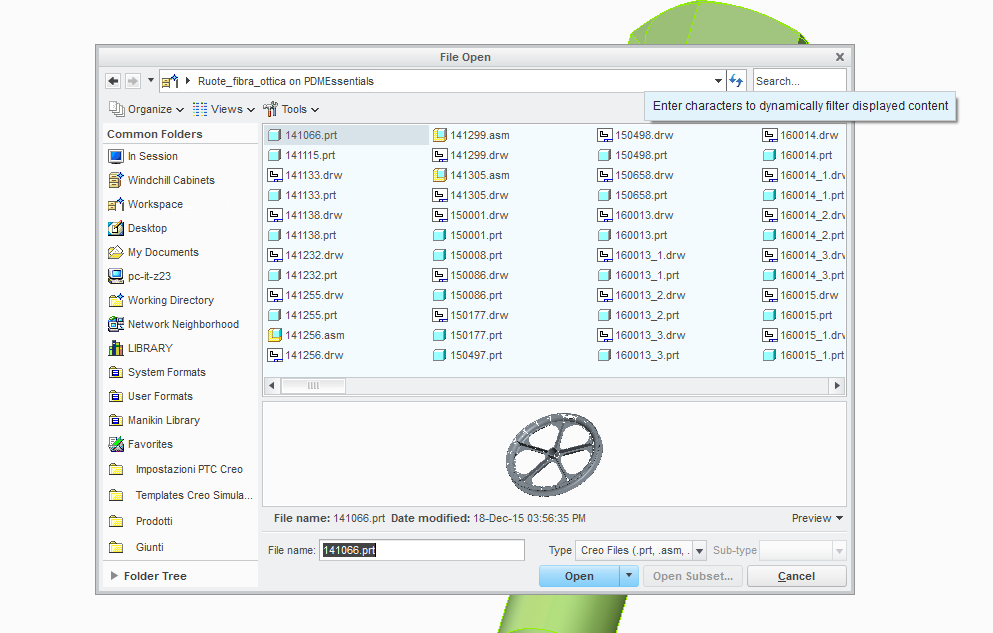Image resolution: width=993 pixels, height=633 pixels.
Task: Click the workspace icon in address bar
Action: 170,81
